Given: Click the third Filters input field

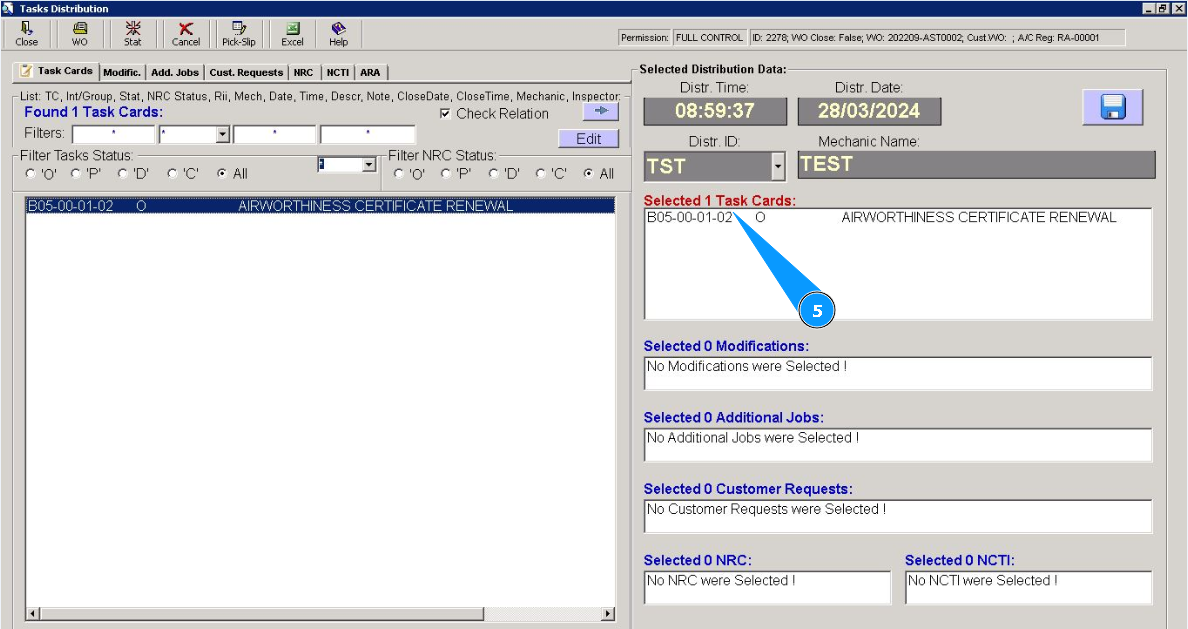Looking at the screenshot, I should (x=274, y=135).
